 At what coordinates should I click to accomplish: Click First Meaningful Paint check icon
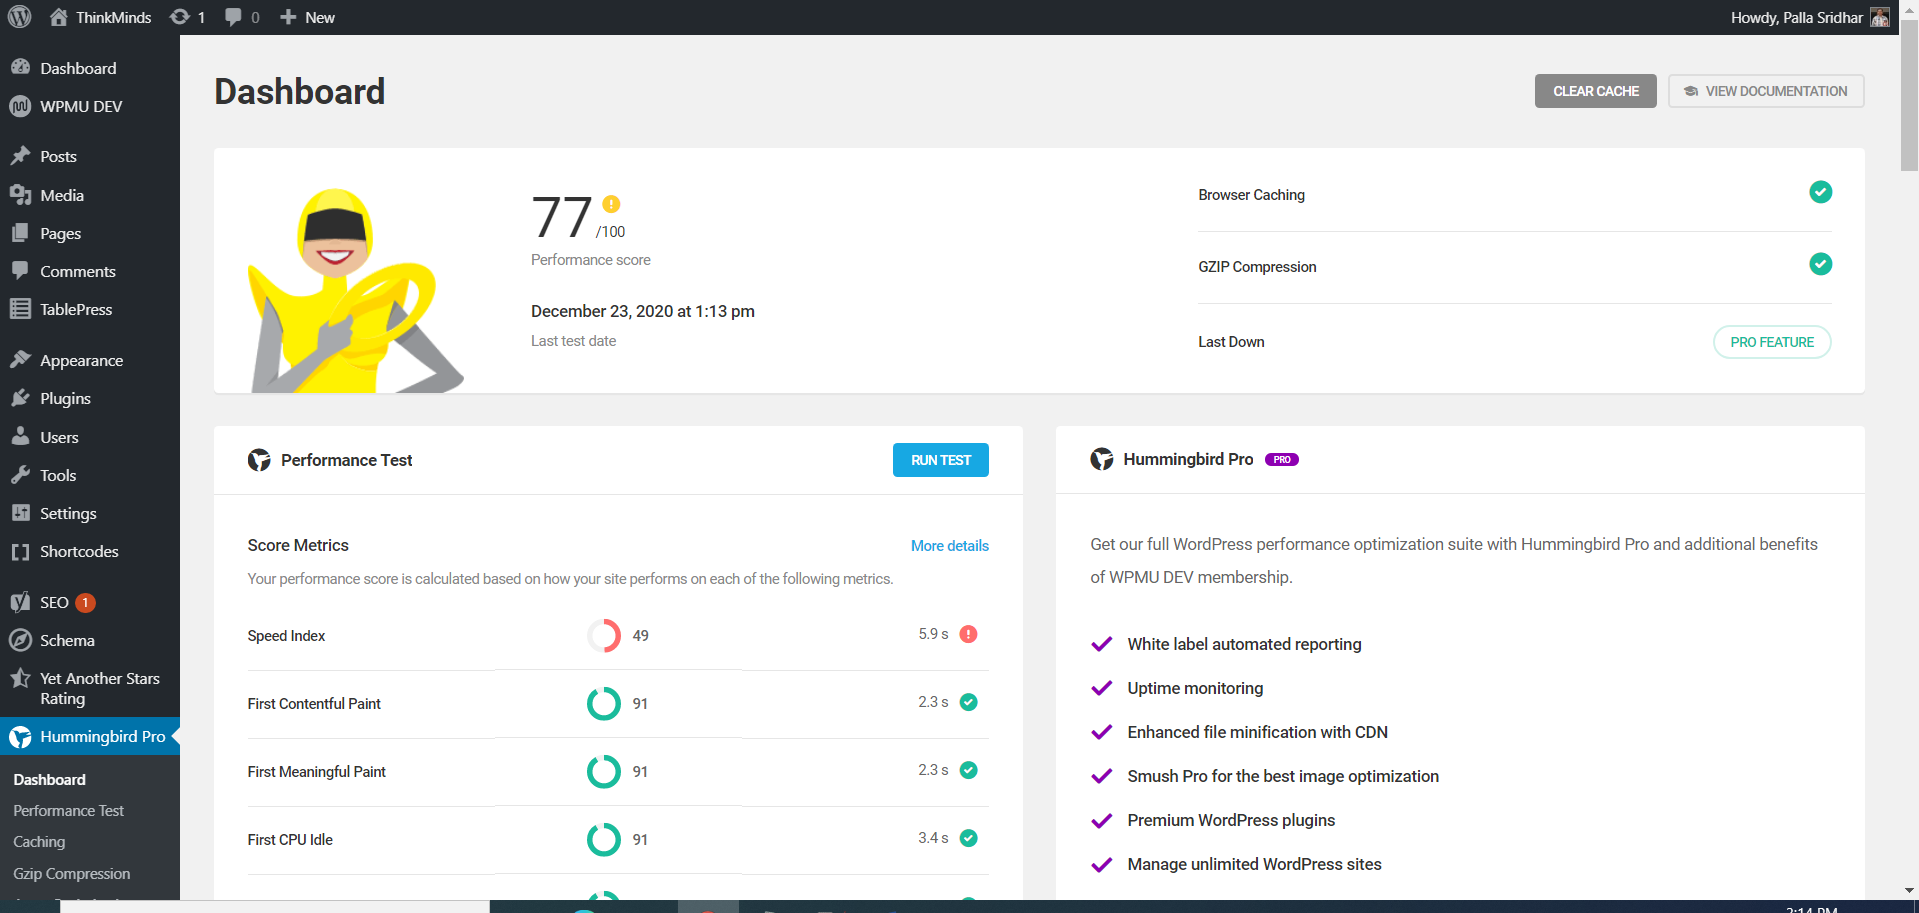click(x=968, y=770)
